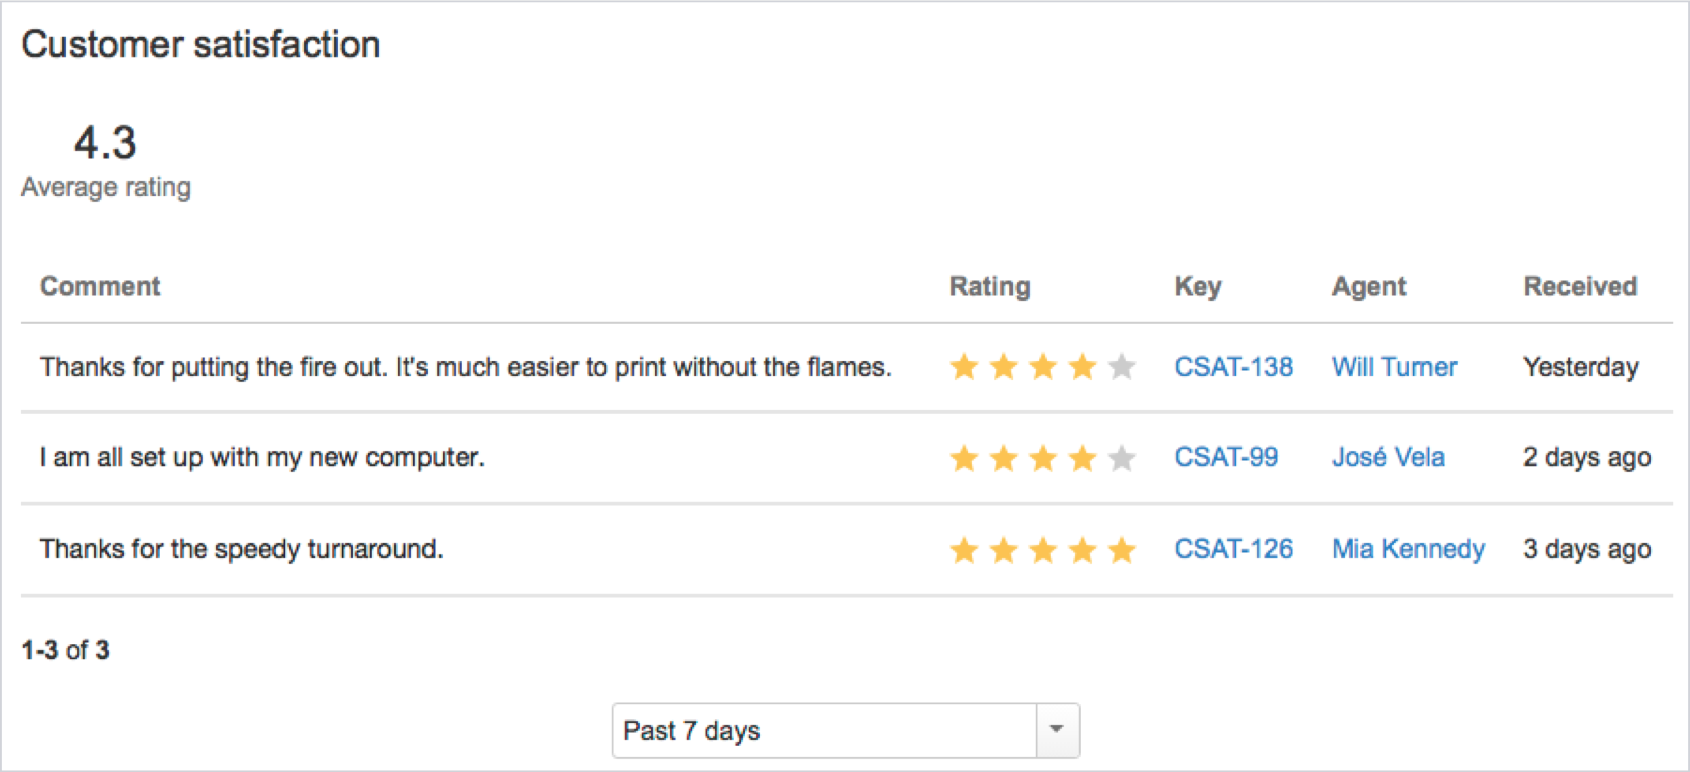Sort the table by the Rating column
Viewport: 1690px width, 772px height.
(989, 286)
